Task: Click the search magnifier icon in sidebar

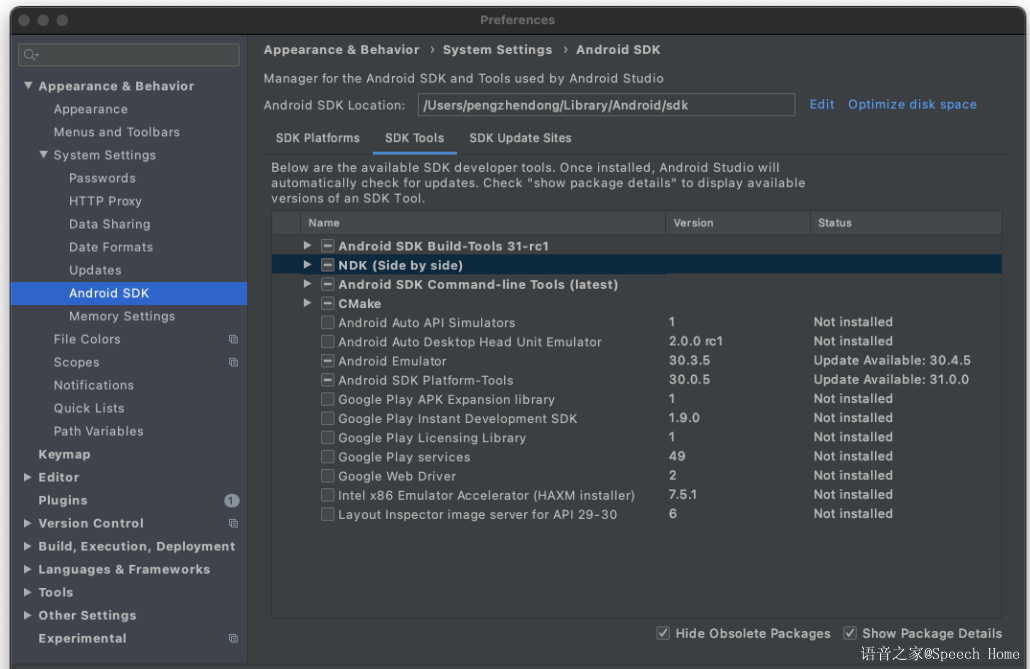Action: click(x=31, y=55)
